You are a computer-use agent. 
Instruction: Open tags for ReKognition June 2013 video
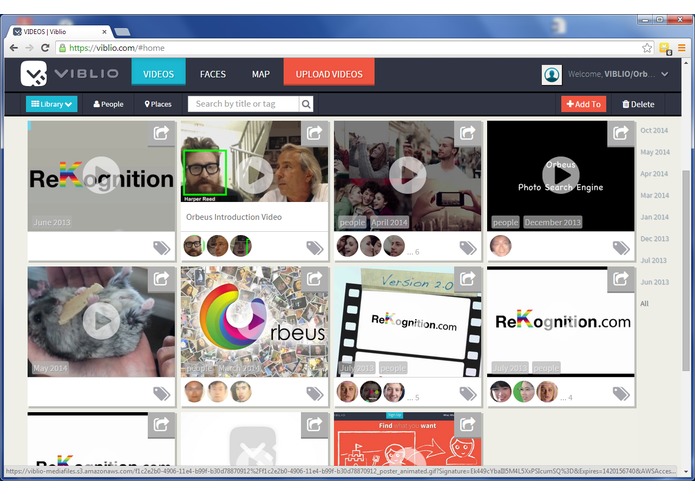tap(161, 248)
